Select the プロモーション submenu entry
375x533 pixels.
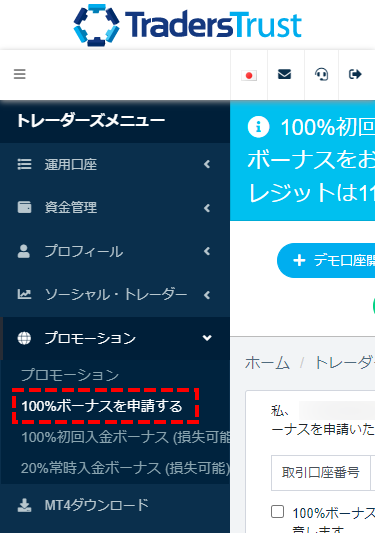(70, 375)
